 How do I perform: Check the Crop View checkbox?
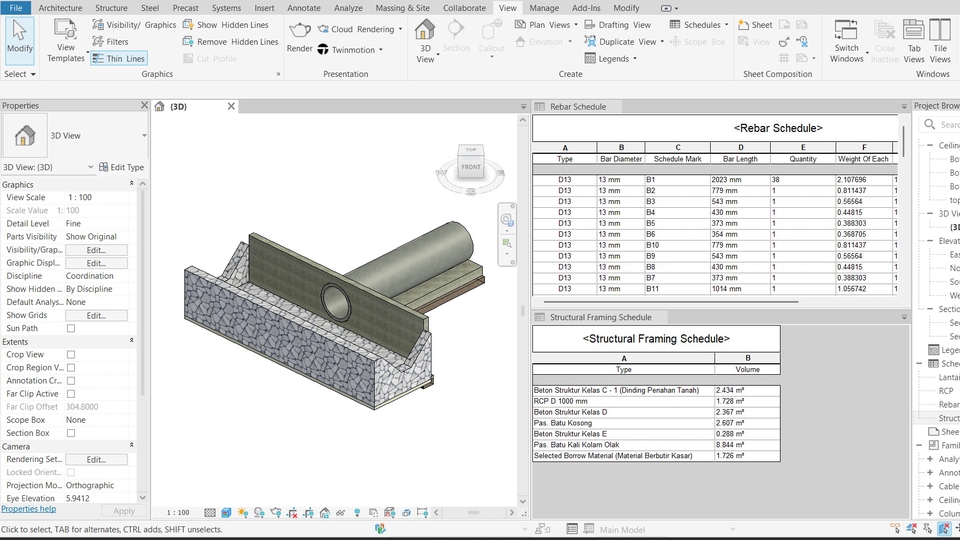pos(71,355)
